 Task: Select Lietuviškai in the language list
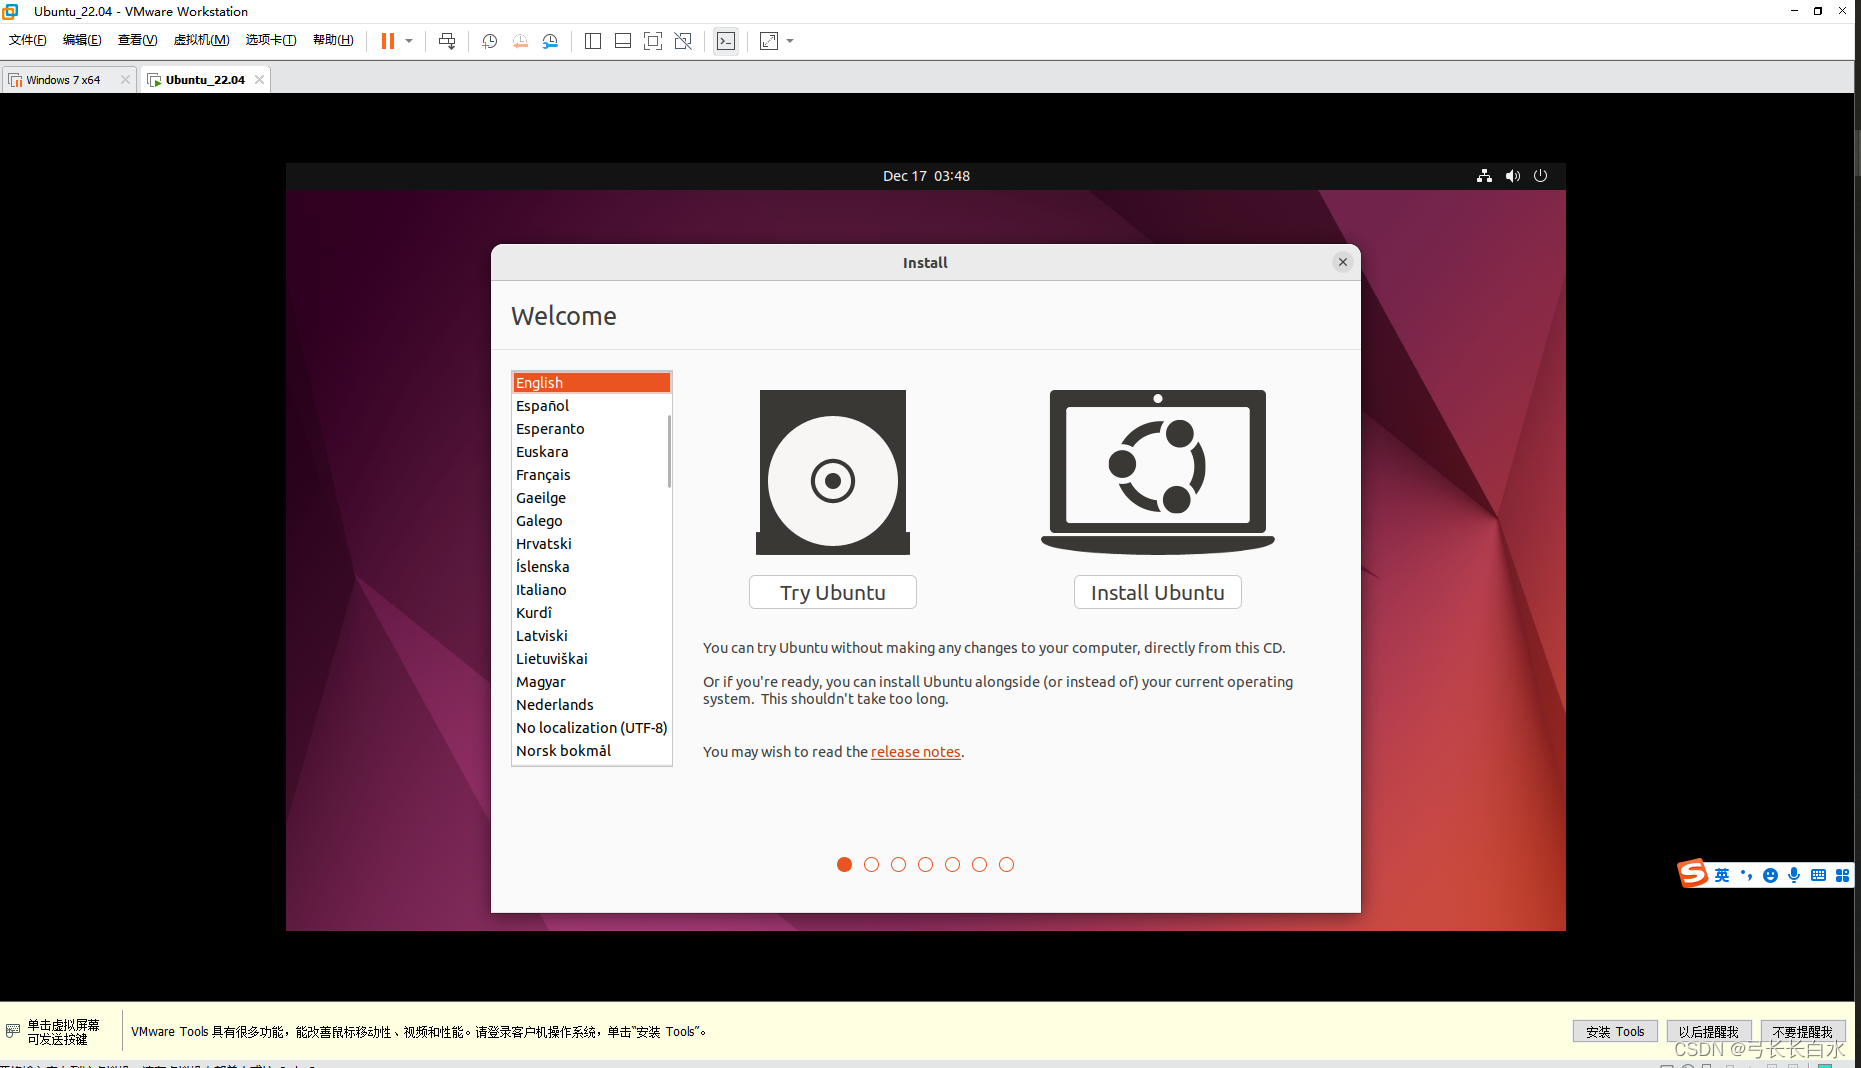click(x=589, y=659)
